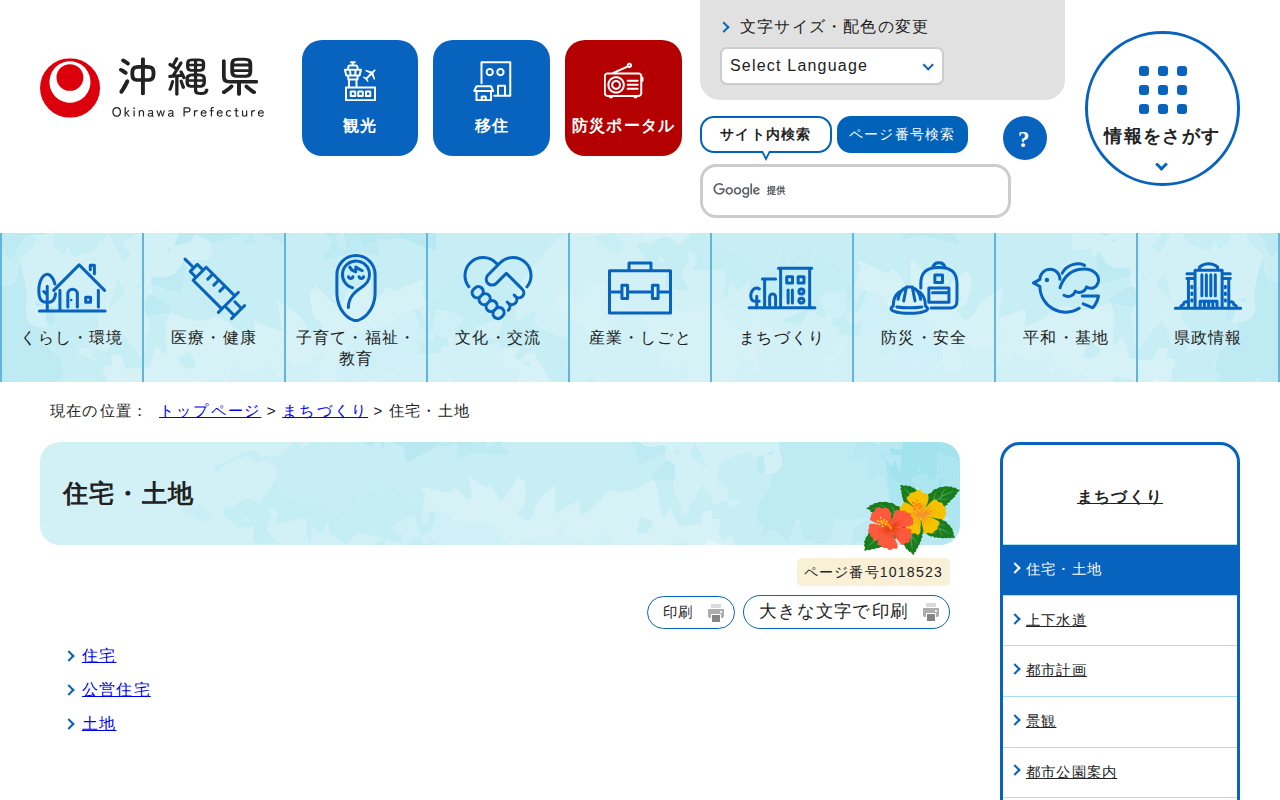This screenshot has height=800, width=1280.
Task: Select the 医療・健康 syringe icon
Action: click(x=214, y=288)
